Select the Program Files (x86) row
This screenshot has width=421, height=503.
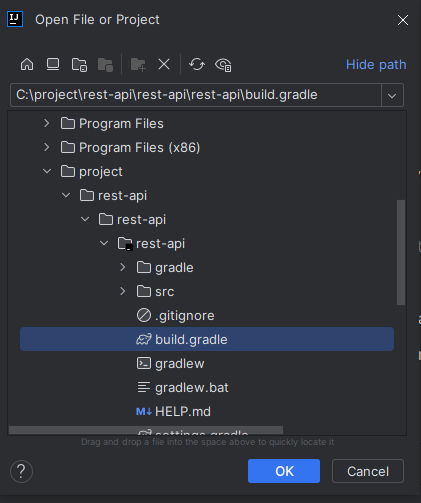(207, 148)
